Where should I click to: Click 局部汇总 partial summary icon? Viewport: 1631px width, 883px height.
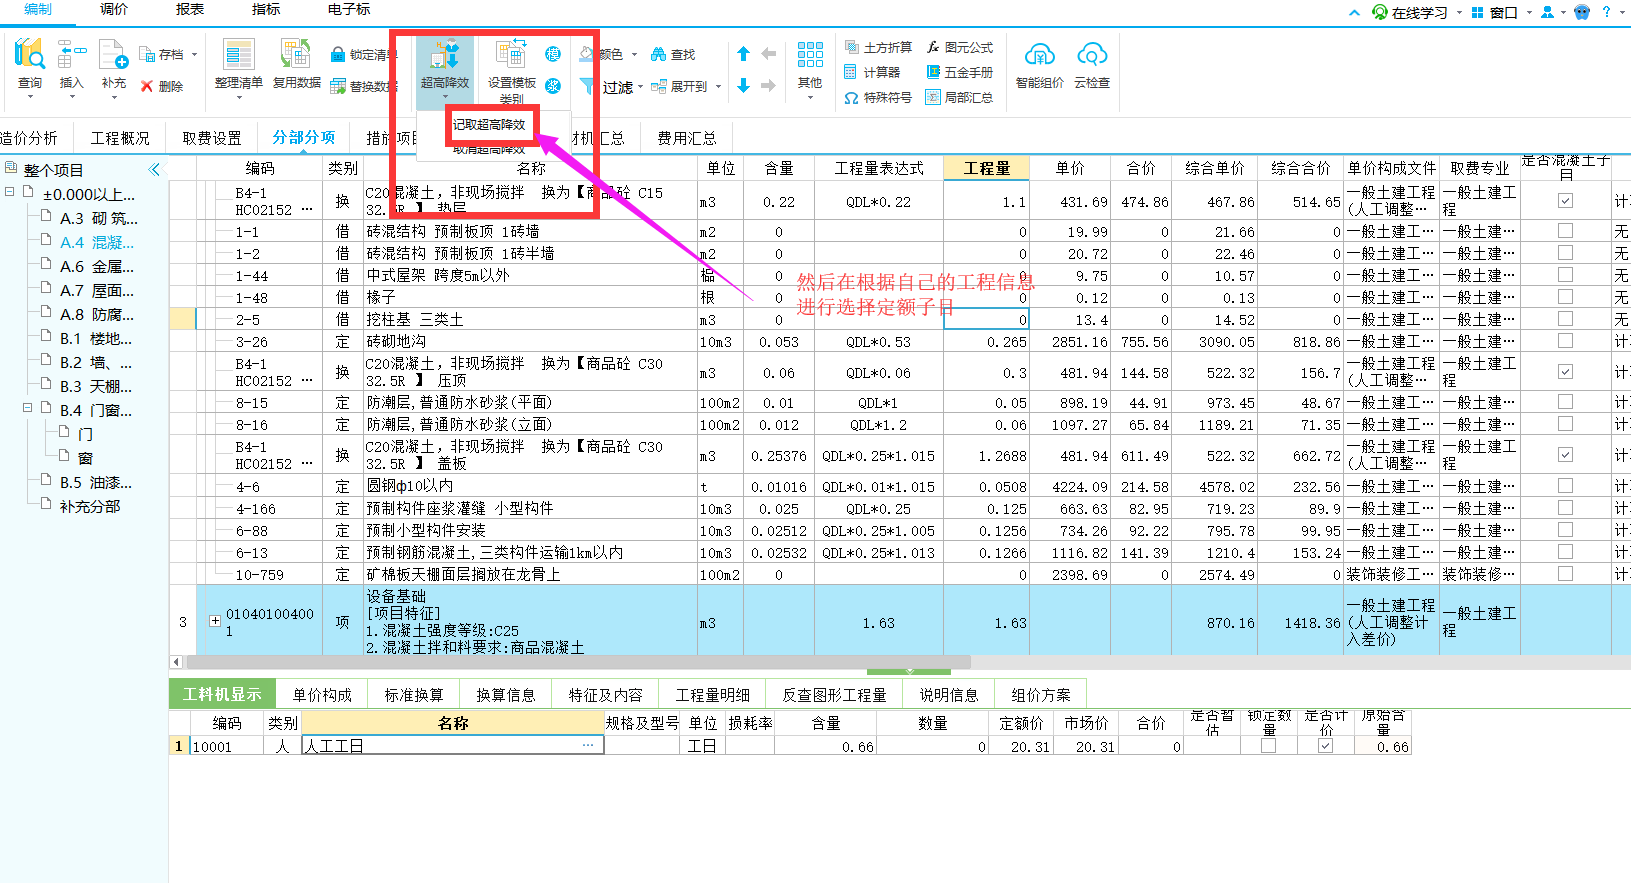tap(933, 97)
